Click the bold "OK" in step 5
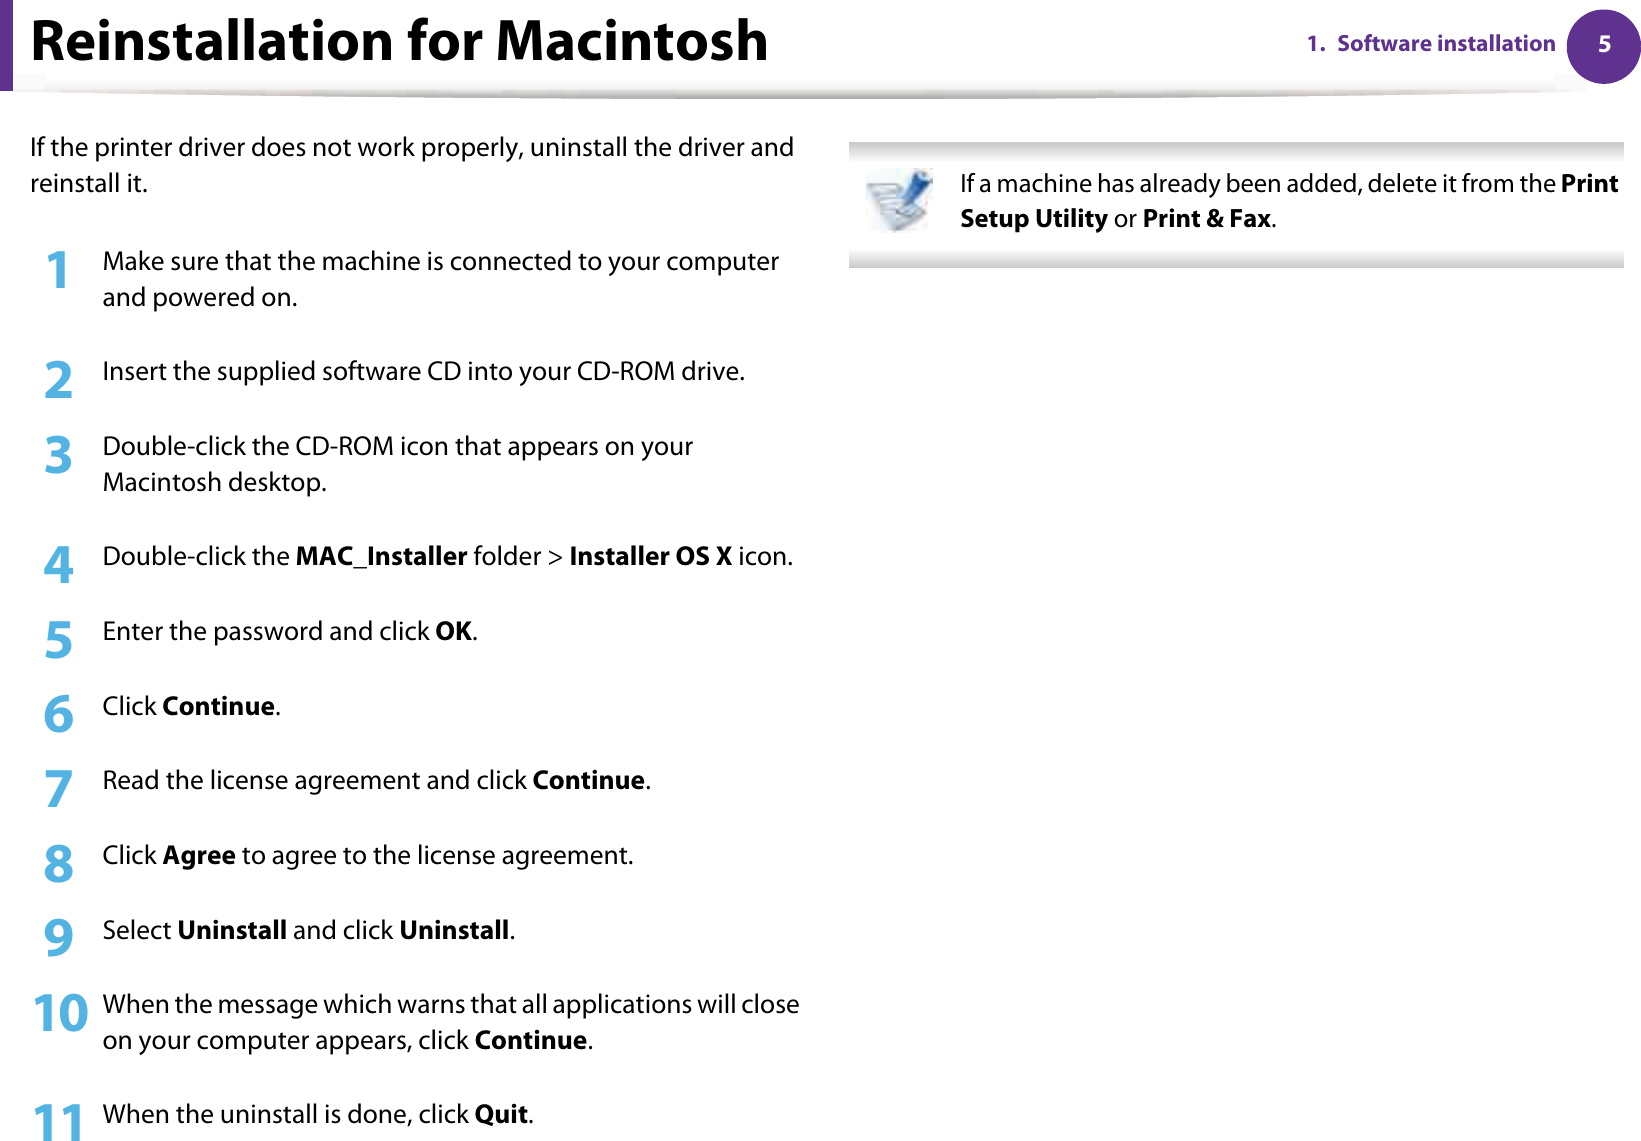 (453, 632)
